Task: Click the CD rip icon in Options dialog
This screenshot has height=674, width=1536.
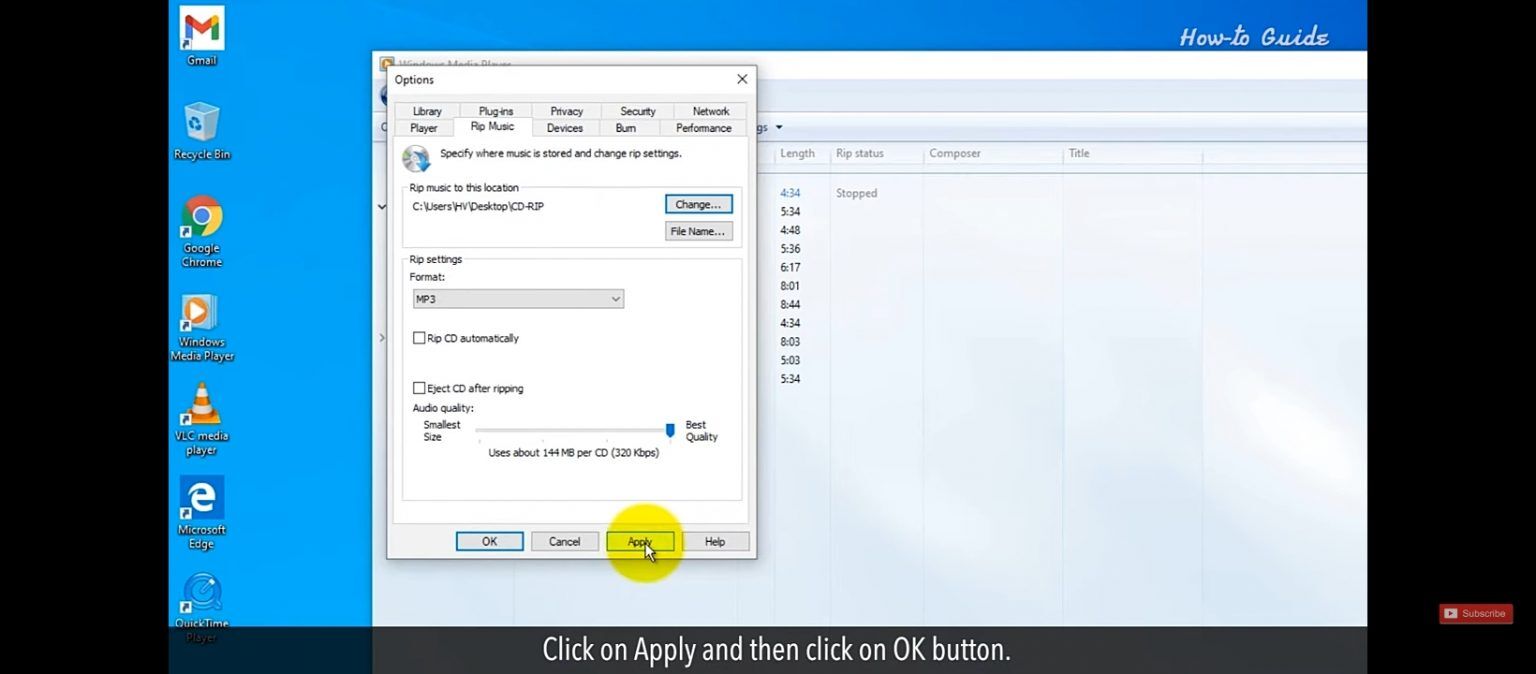Action: coord(417,157)
